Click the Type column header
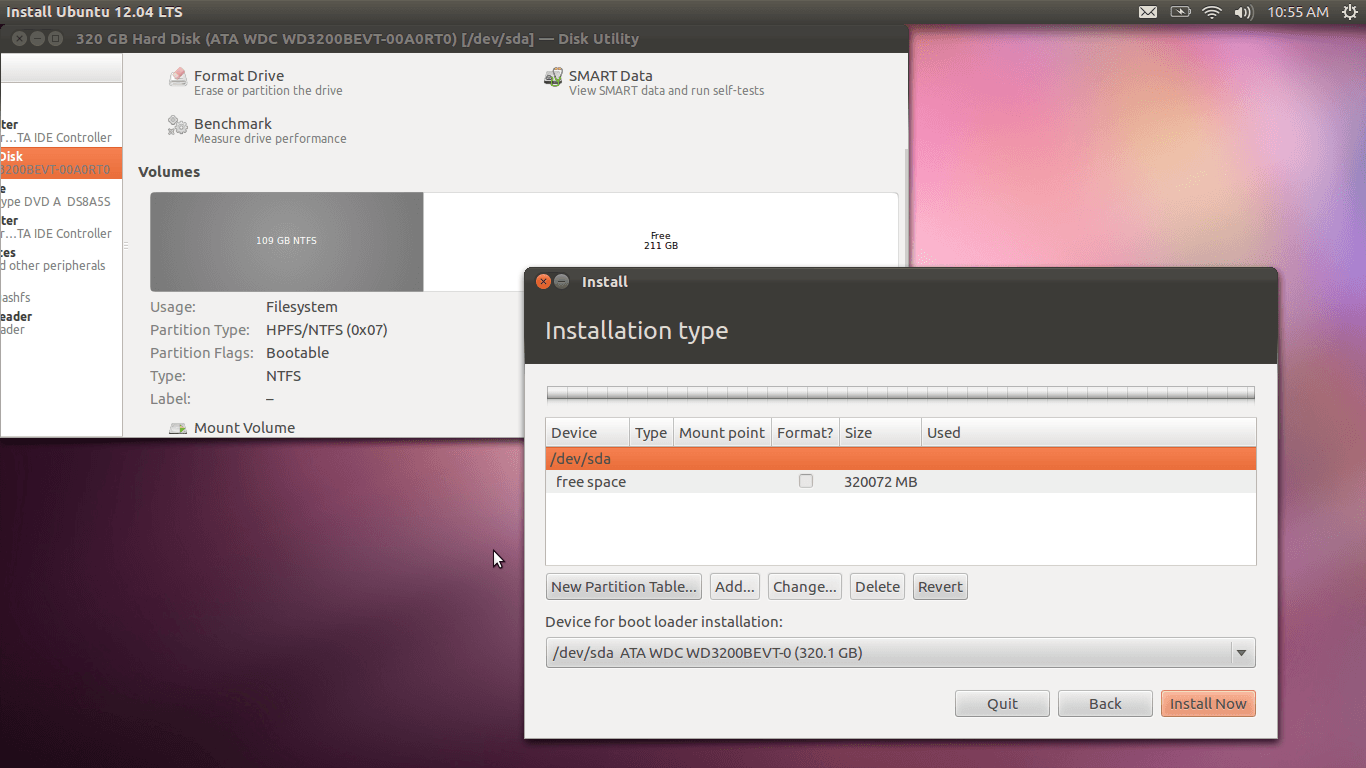The height and width of the screenshot is (768, 1366). (x=651, y=433)
